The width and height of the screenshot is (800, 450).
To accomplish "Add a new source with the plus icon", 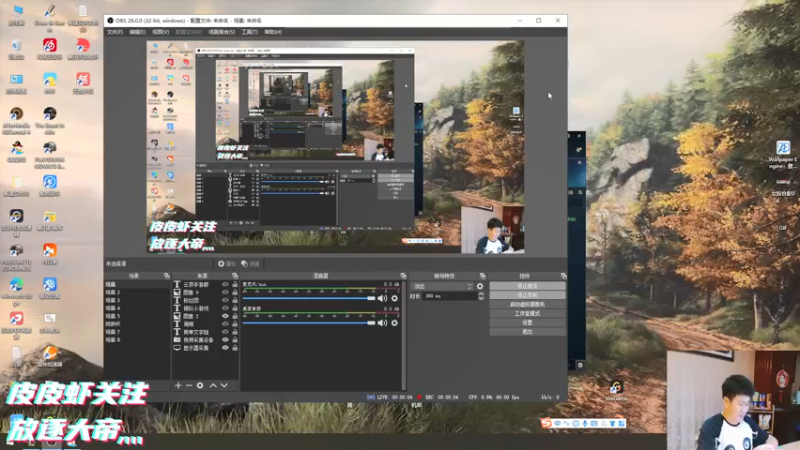I will (x=178, y=386).
